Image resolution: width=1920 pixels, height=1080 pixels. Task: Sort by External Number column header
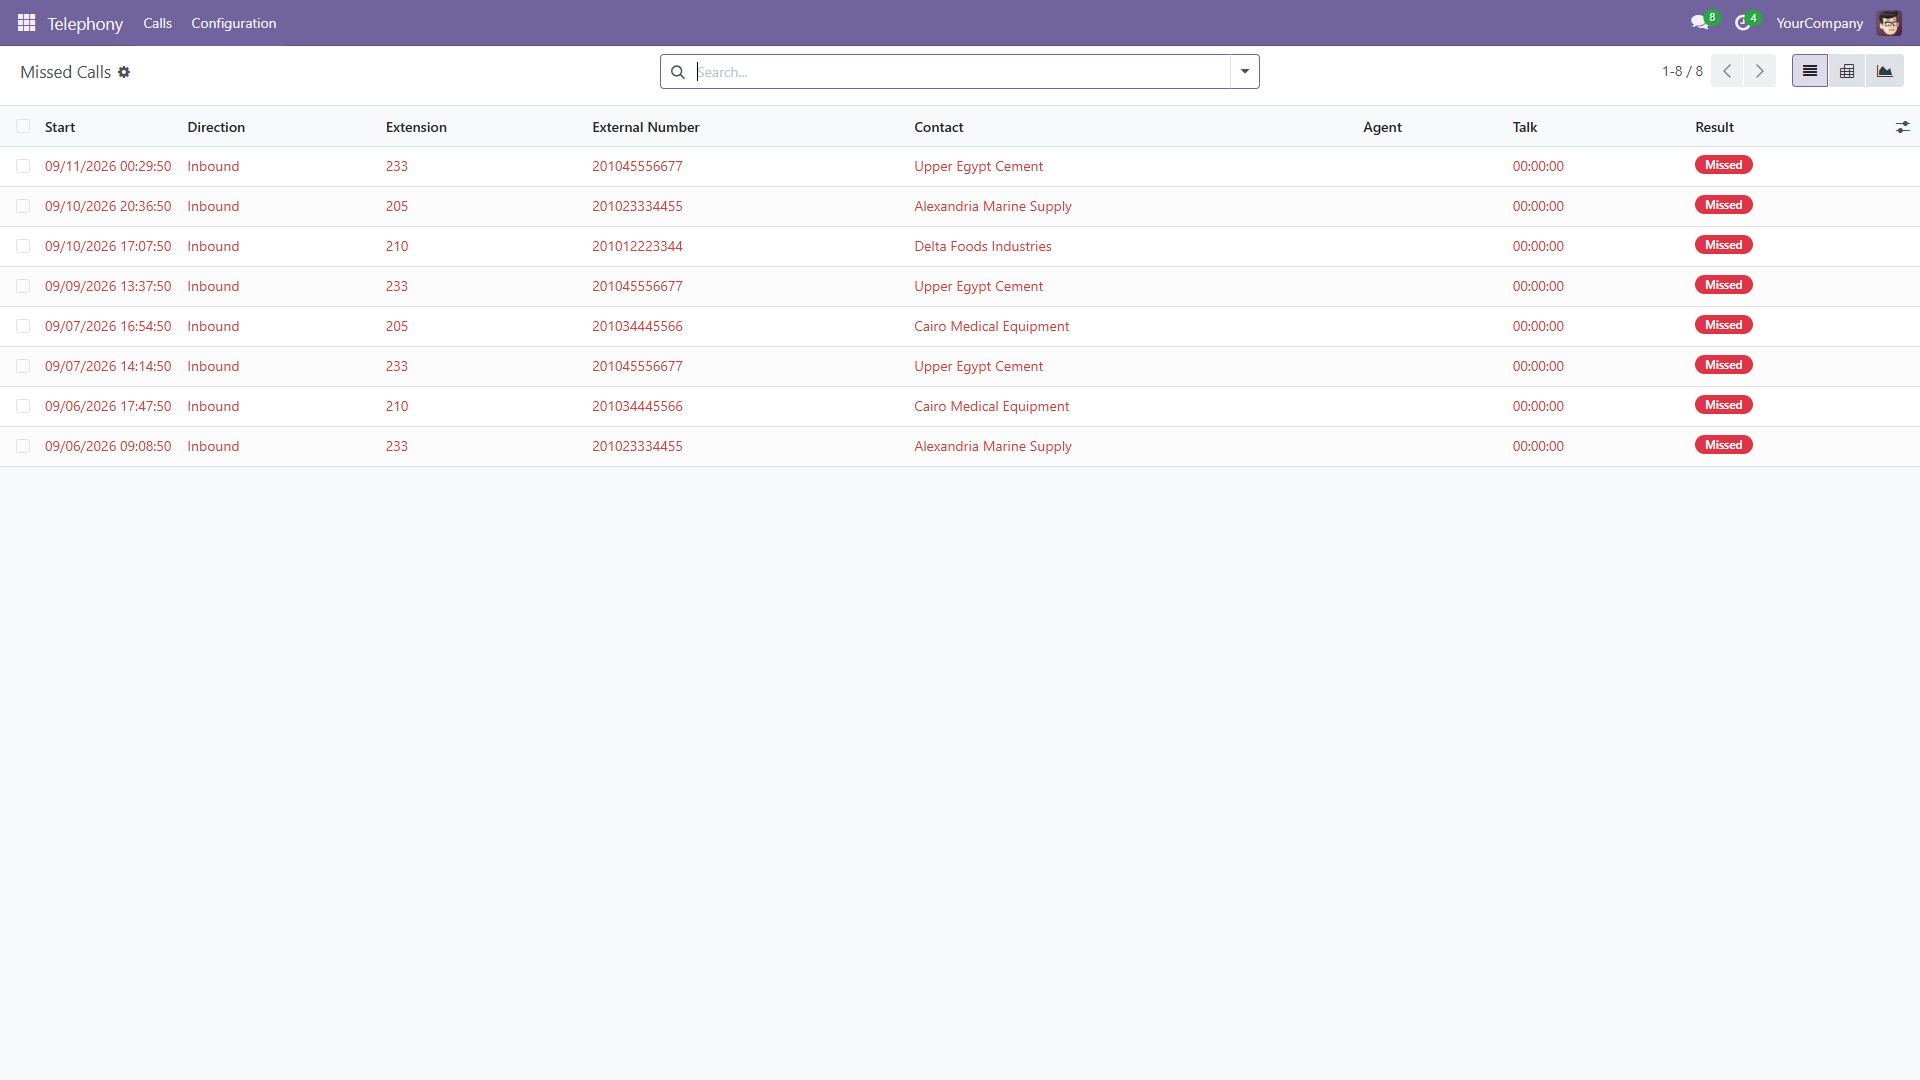(645, 127)
